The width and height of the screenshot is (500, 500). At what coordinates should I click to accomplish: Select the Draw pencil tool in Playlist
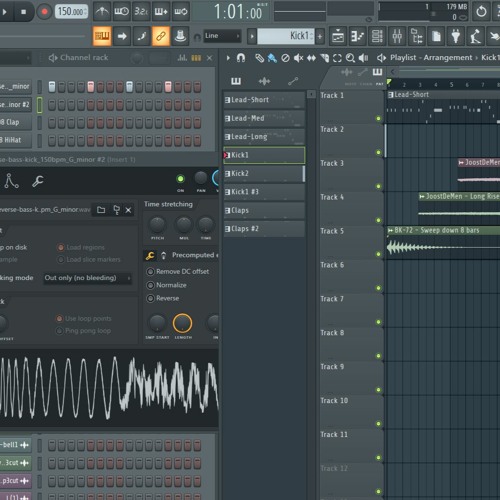coord(259,58)
